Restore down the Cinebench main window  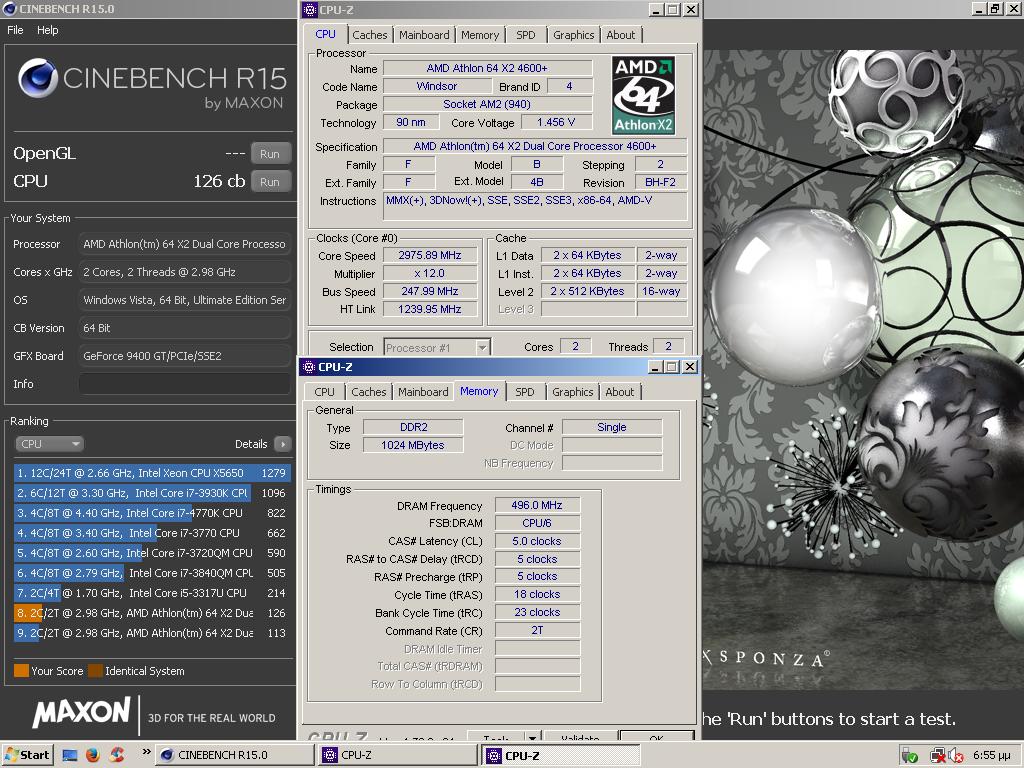pos(995,8)
